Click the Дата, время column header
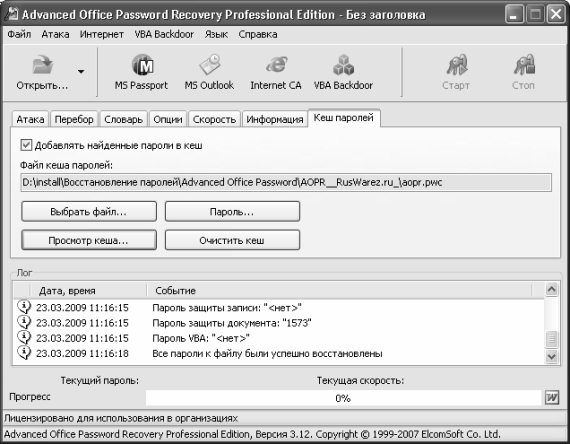Viewport: 570px width, 444px height. click(x=88, y=291)
